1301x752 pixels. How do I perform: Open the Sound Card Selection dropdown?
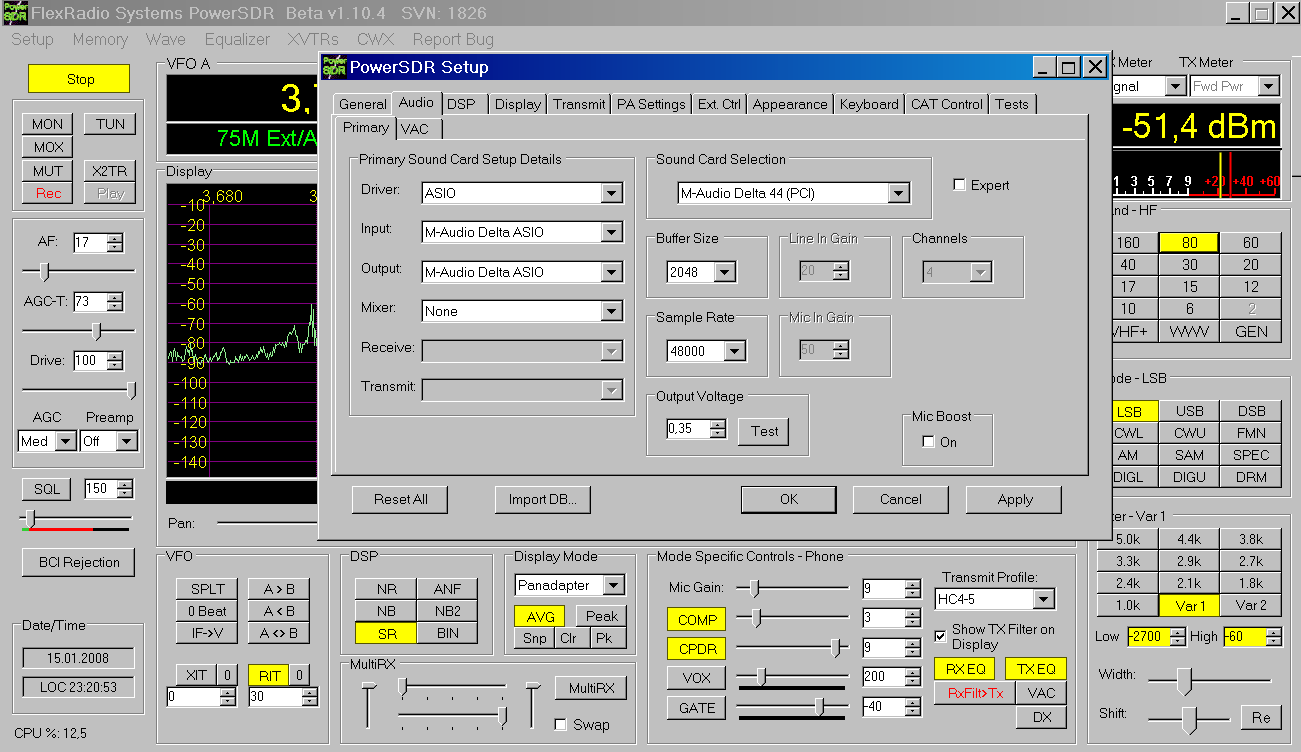897,193
